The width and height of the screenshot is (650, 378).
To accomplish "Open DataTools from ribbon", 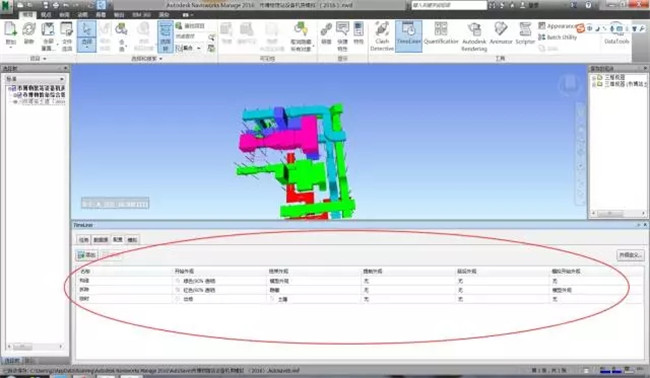I will (616, 34).
